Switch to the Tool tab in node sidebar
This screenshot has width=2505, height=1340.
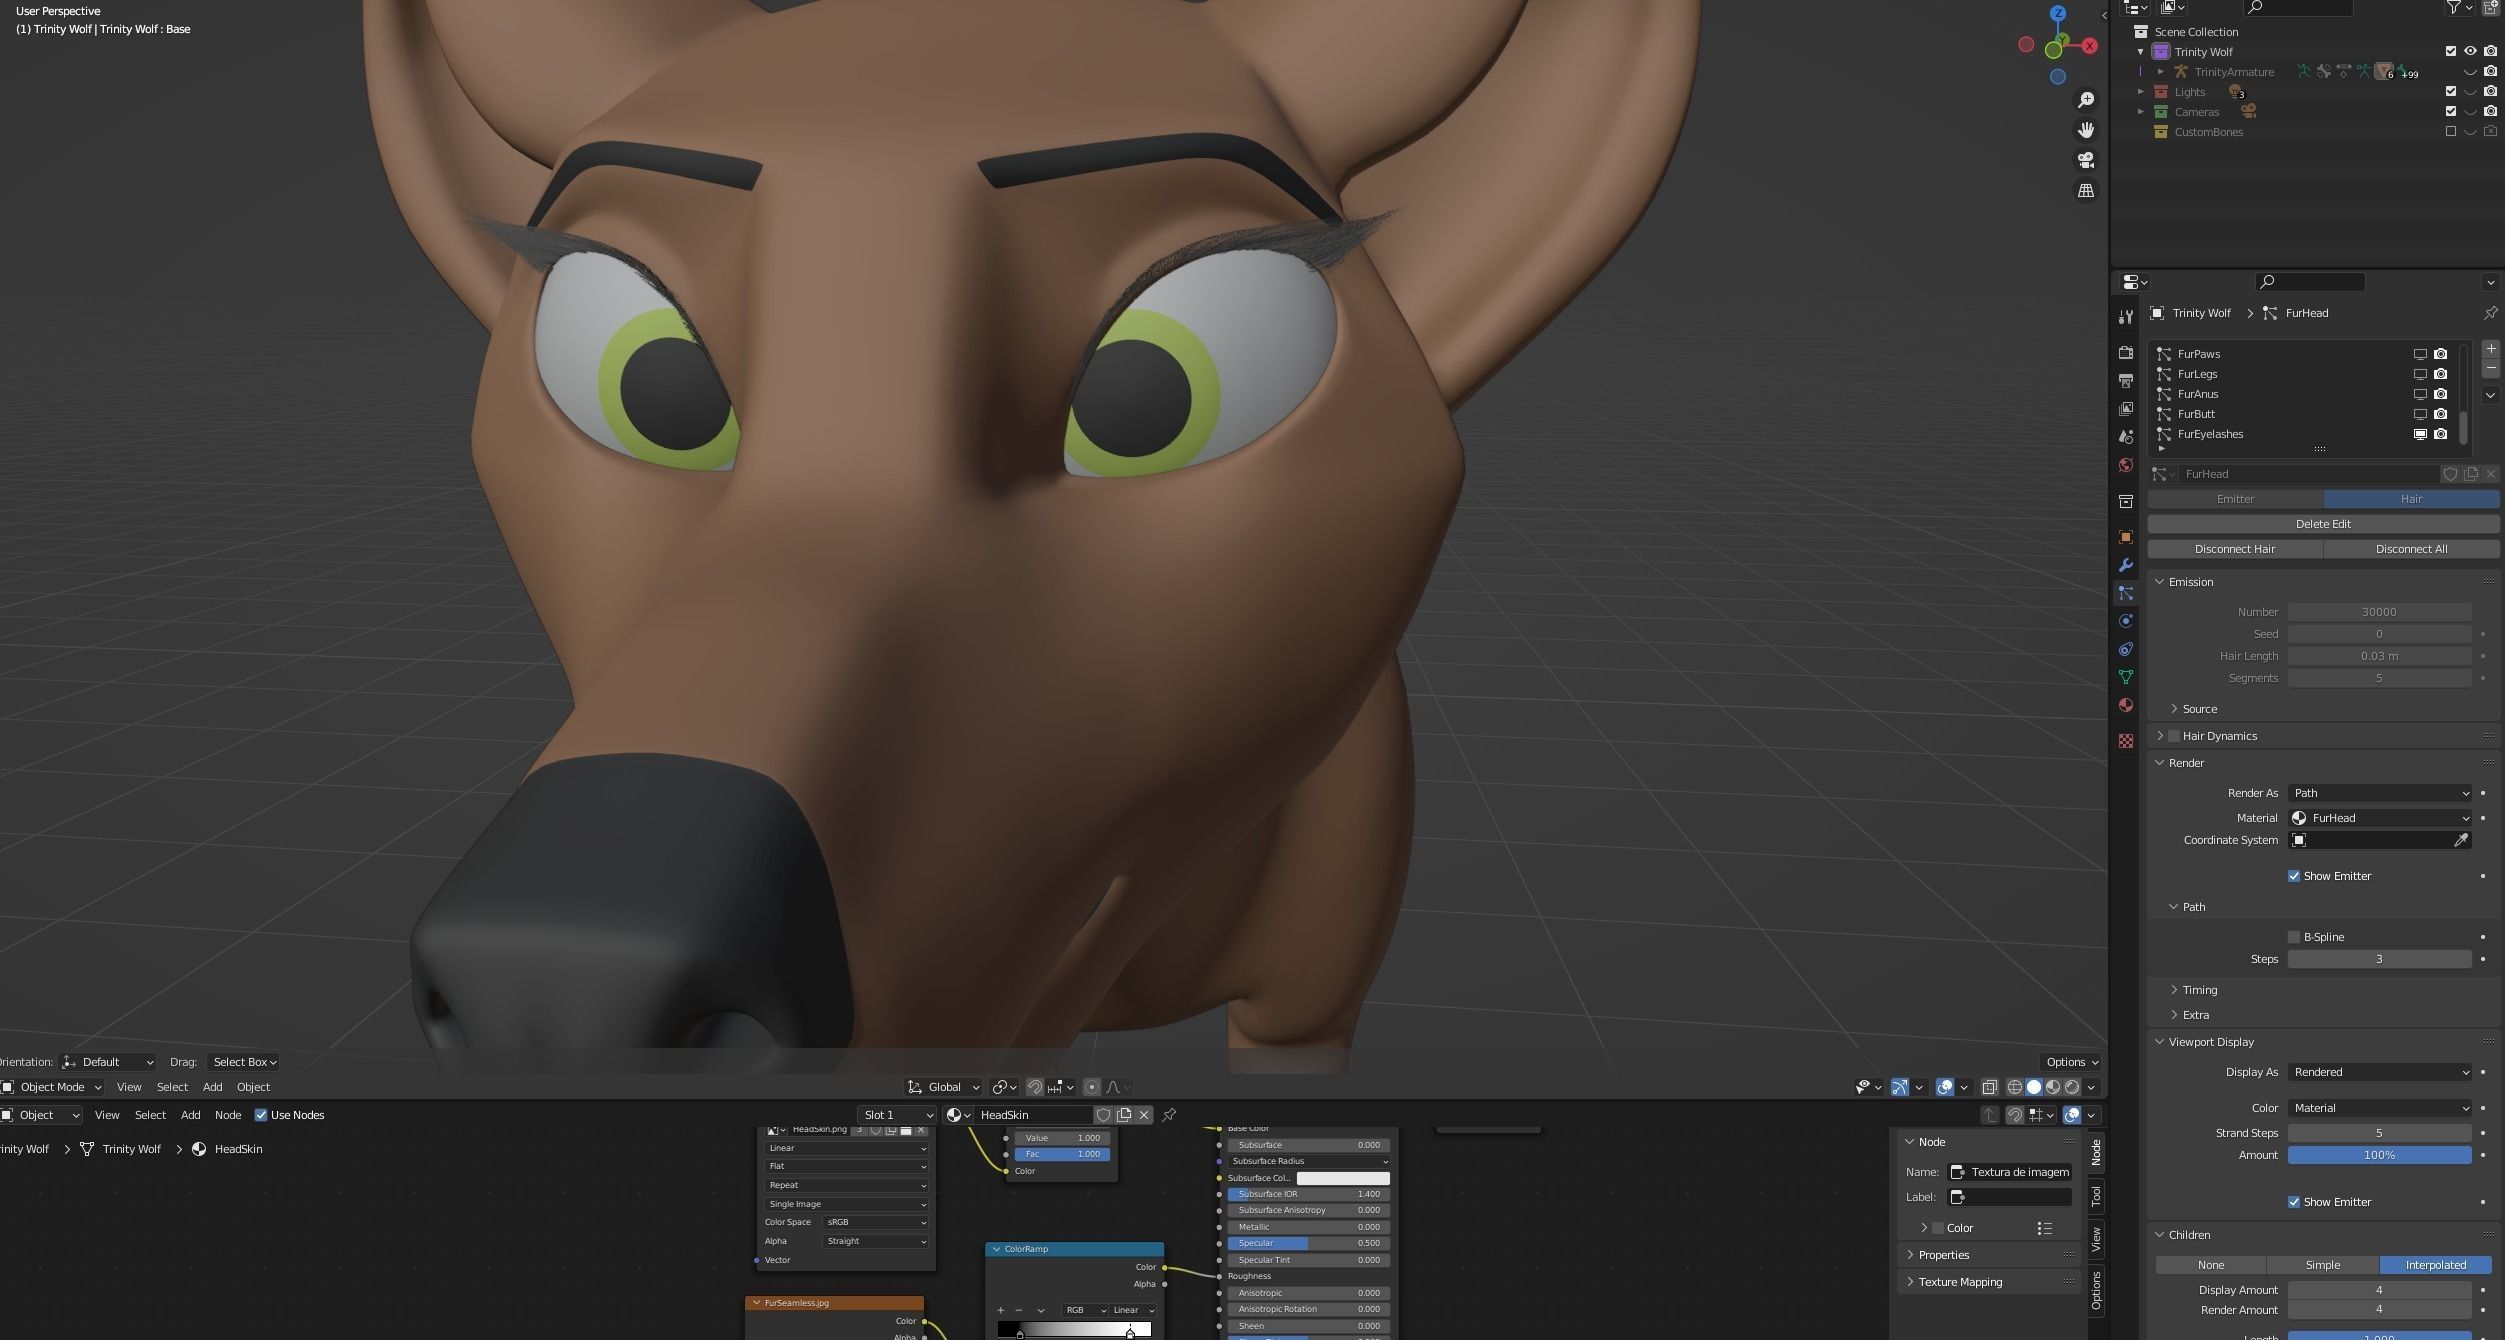tap(2096, 1196)
